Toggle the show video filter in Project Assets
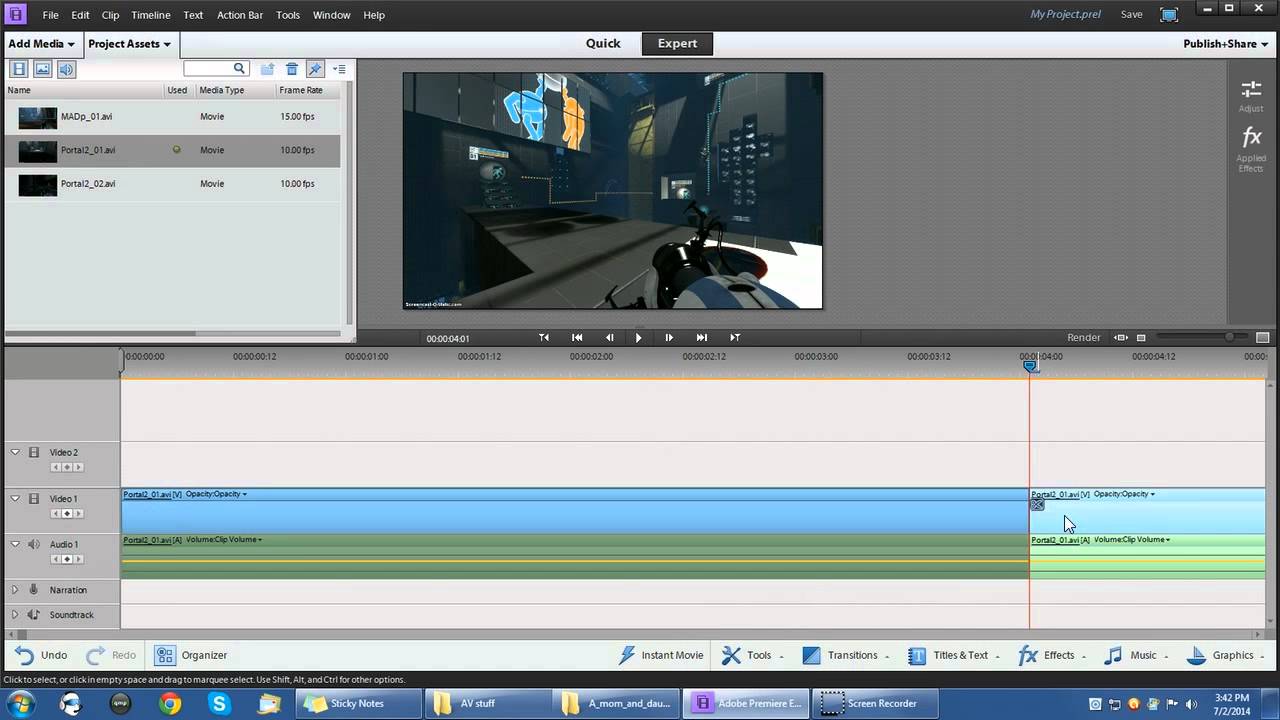 pos(18,69)
